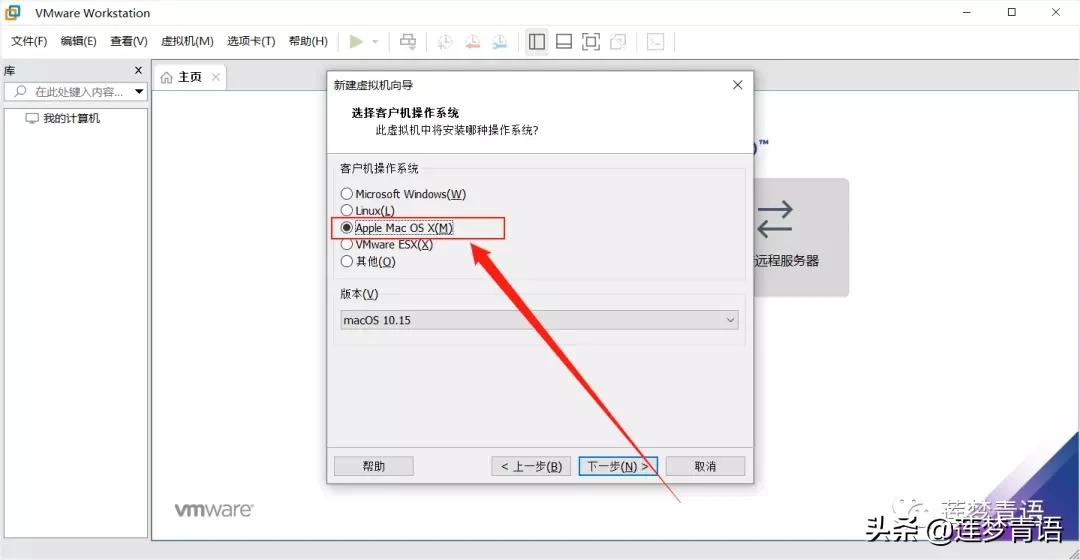
Task: Click the 远程服务器 label on home page
Action: coord(787,261)
